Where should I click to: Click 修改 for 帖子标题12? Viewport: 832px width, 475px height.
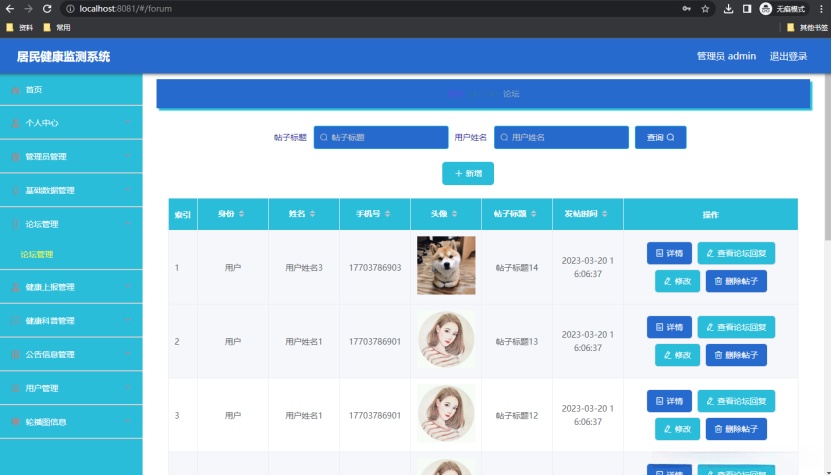[x=677, y=429]
